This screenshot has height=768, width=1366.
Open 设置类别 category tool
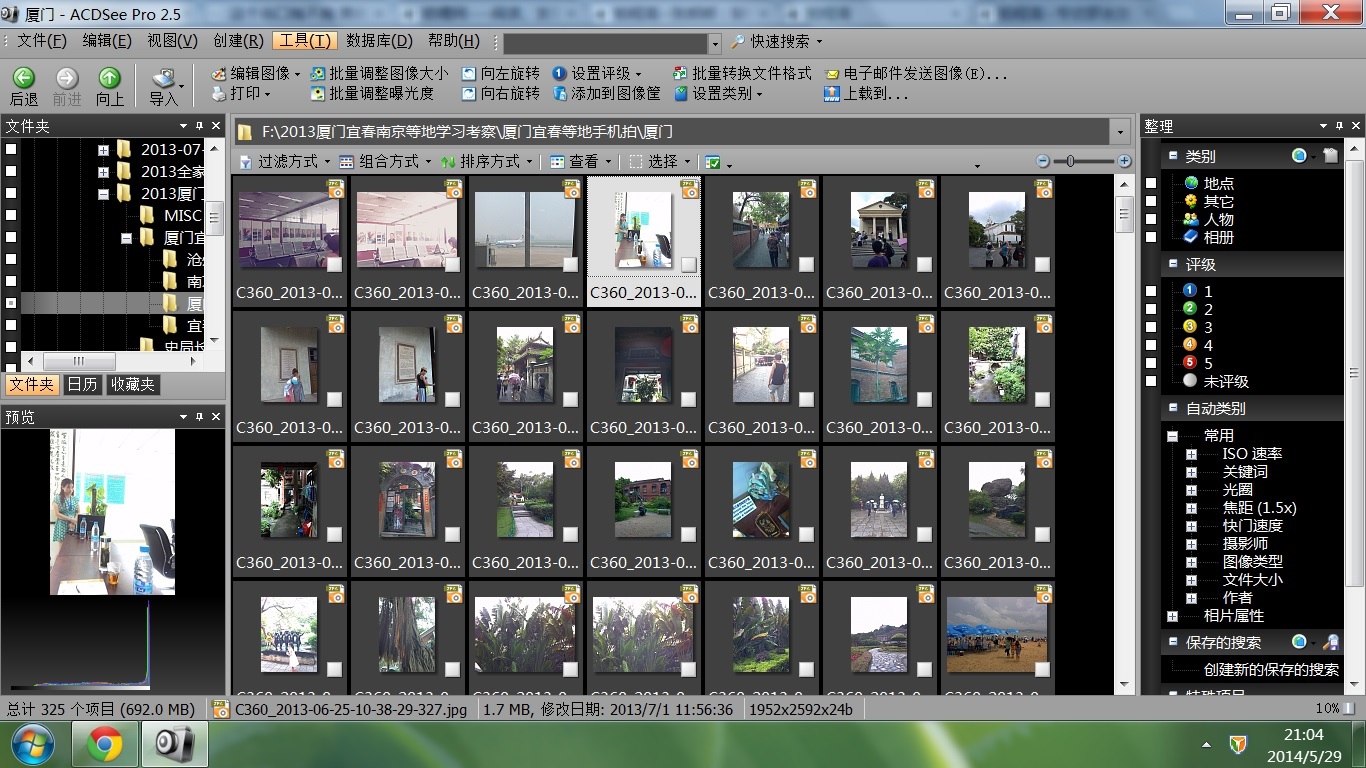tap(719, 93)
